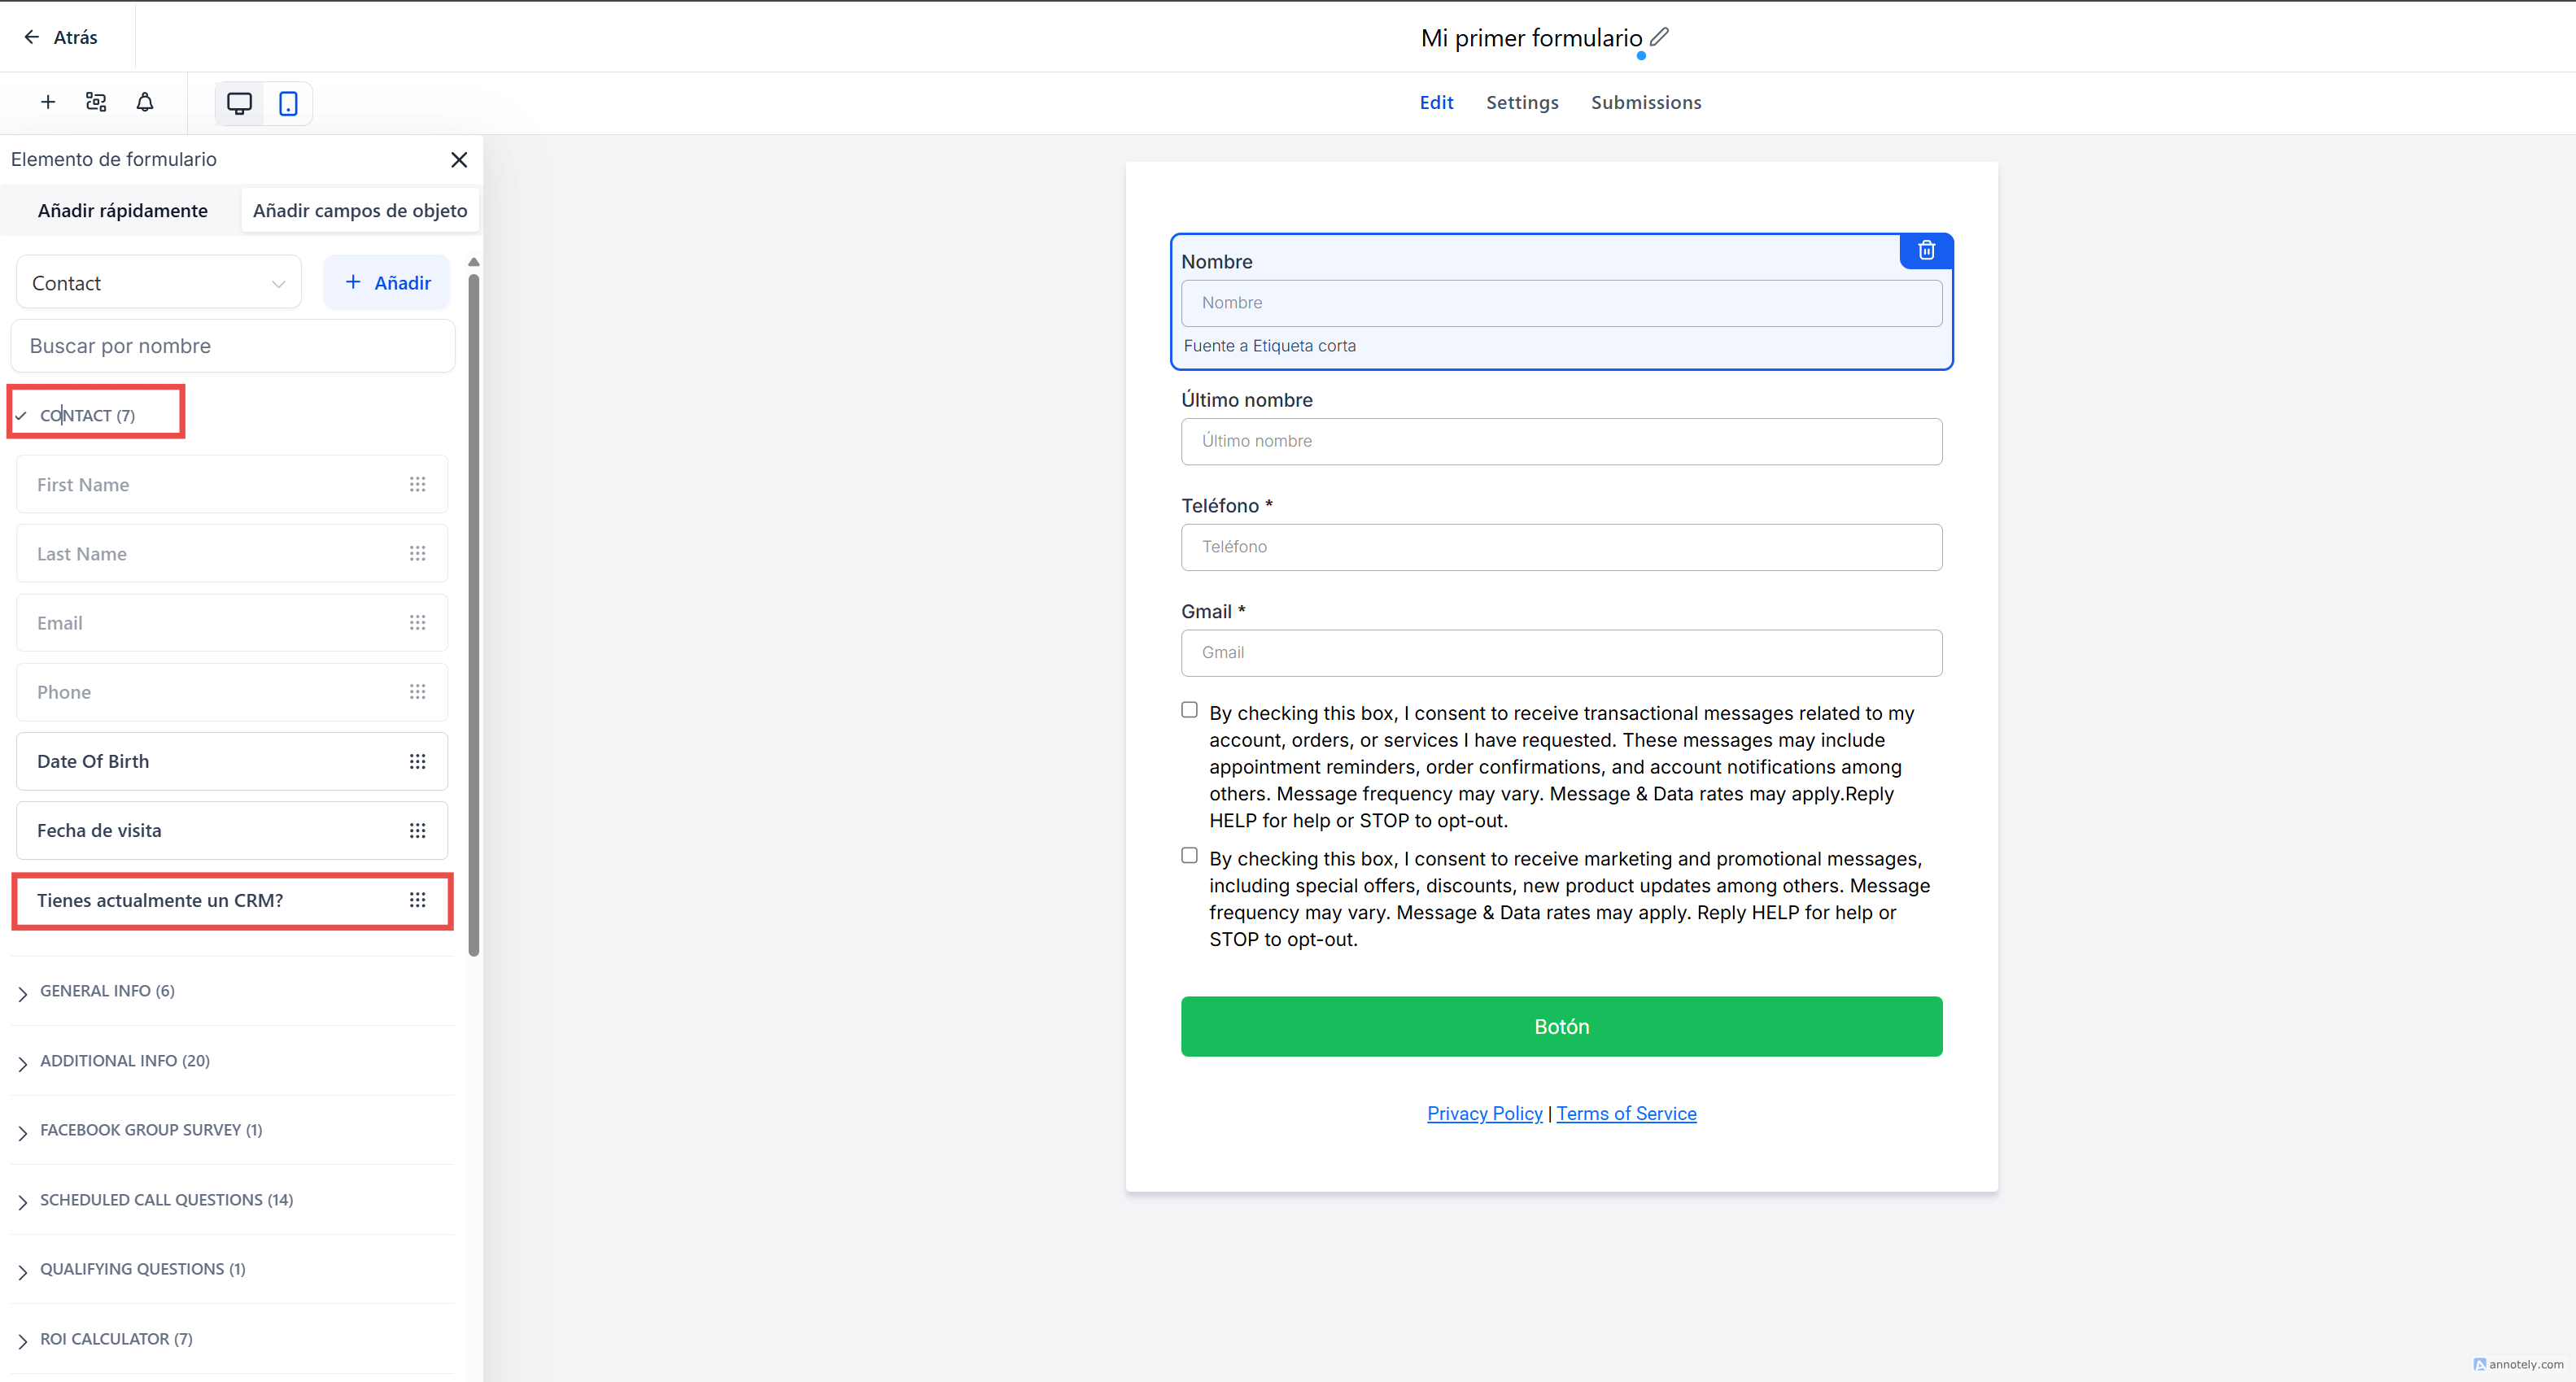Click the Buscar por nombre search field

(x=232, y=346)
